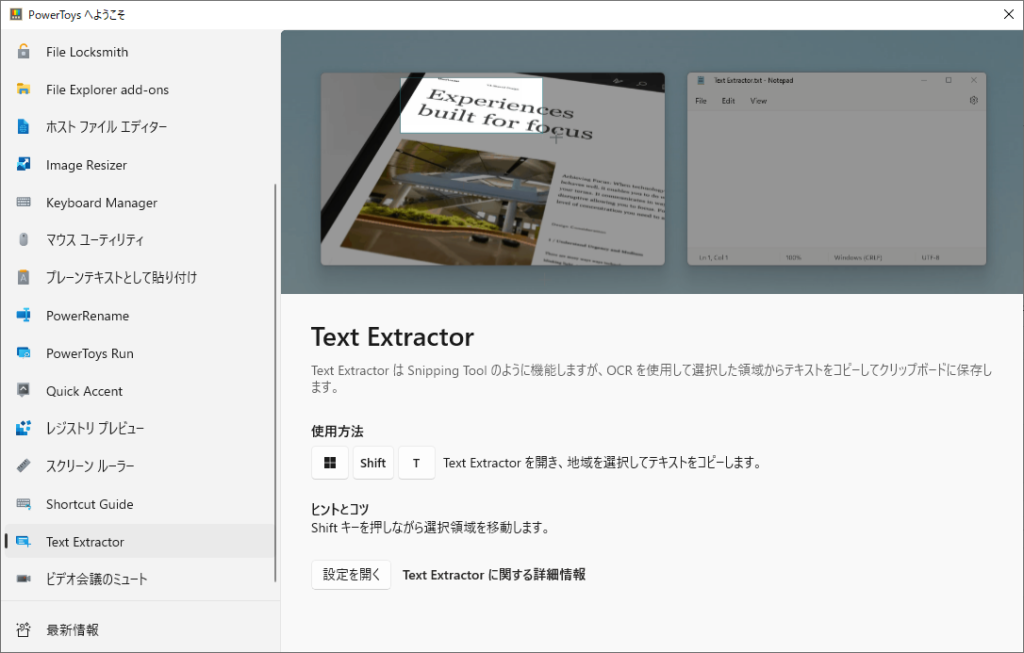Image resolution: width=1024 pixels, height=653 pixels.
Task: Select レジストリ プレビュー label
Action: (95, 428)
